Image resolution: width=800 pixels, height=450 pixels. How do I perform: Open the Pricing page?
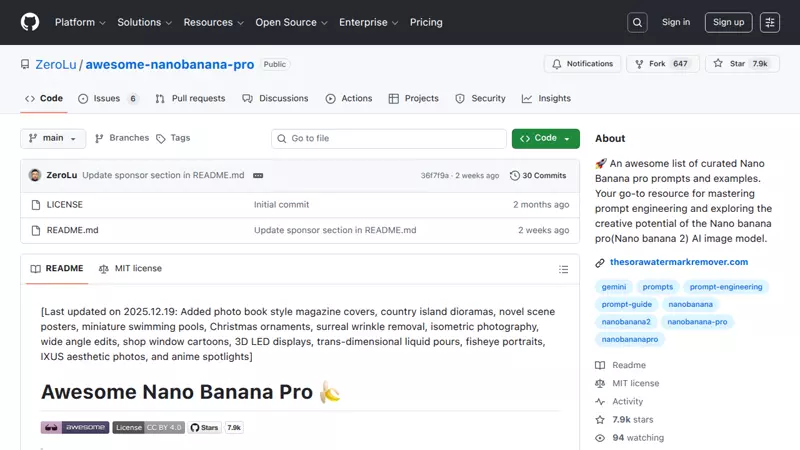[x=426, y=22]
